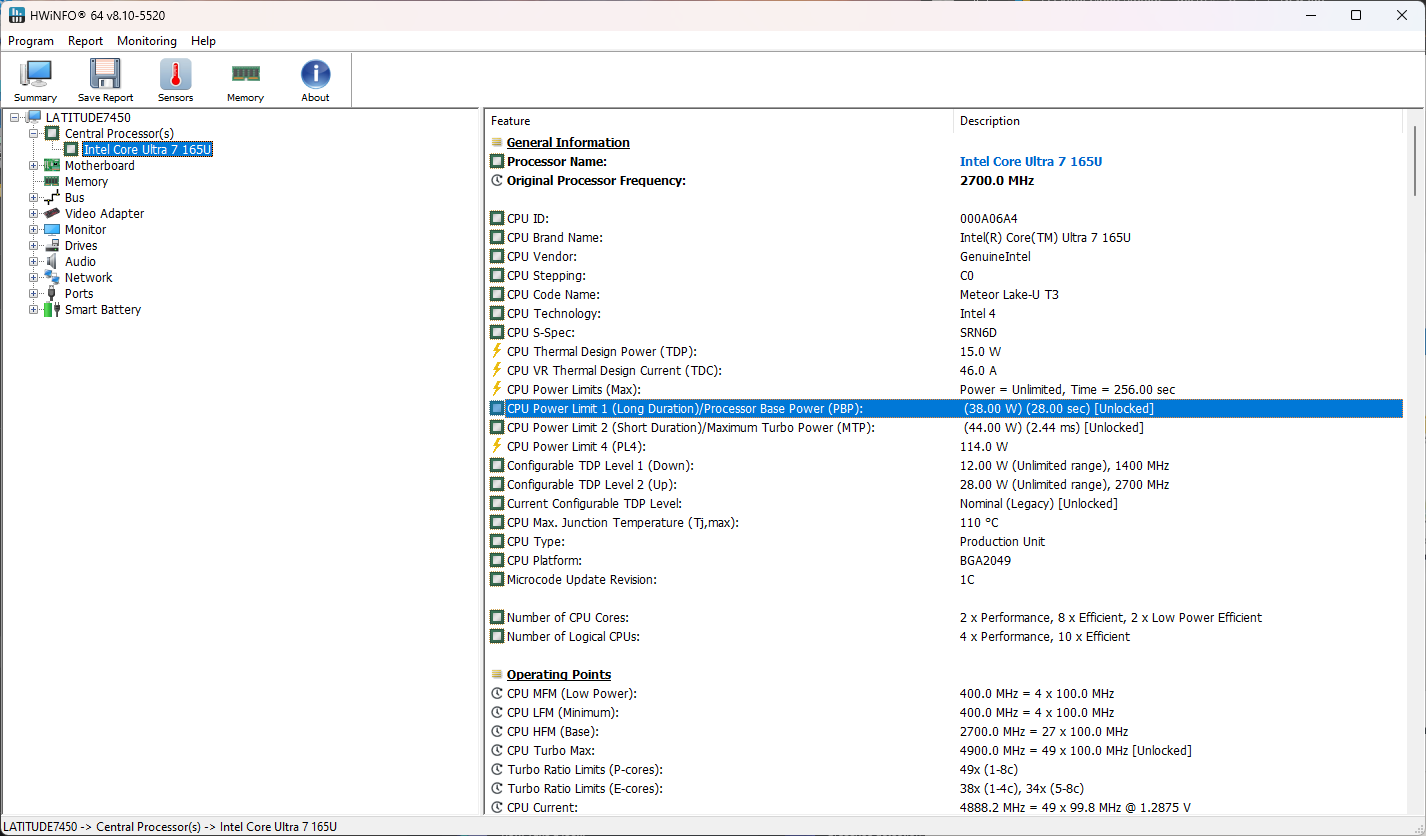Image resolution: width=1426 pixels, height=836 pixels.
Task: Expand the Drives tree node
Action: point(34,246)
